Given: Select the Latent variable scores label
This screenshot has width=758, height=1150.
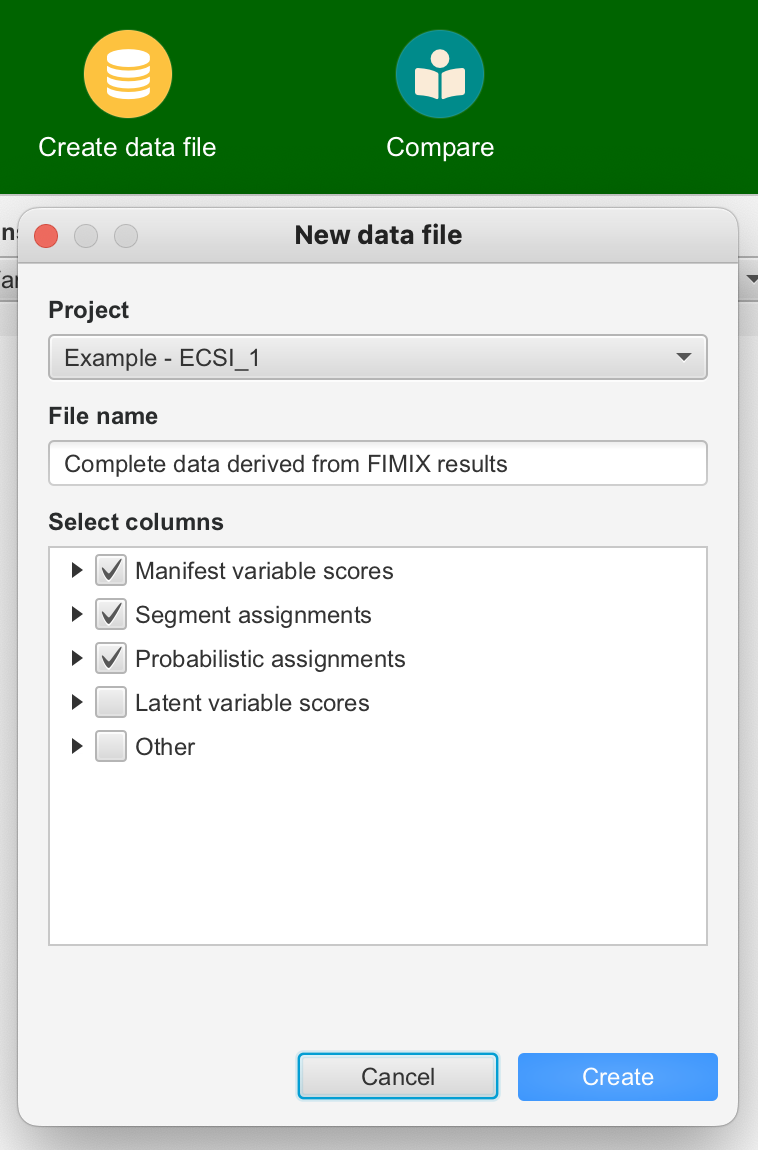Looking at the screenshot, I should point(252,703).
